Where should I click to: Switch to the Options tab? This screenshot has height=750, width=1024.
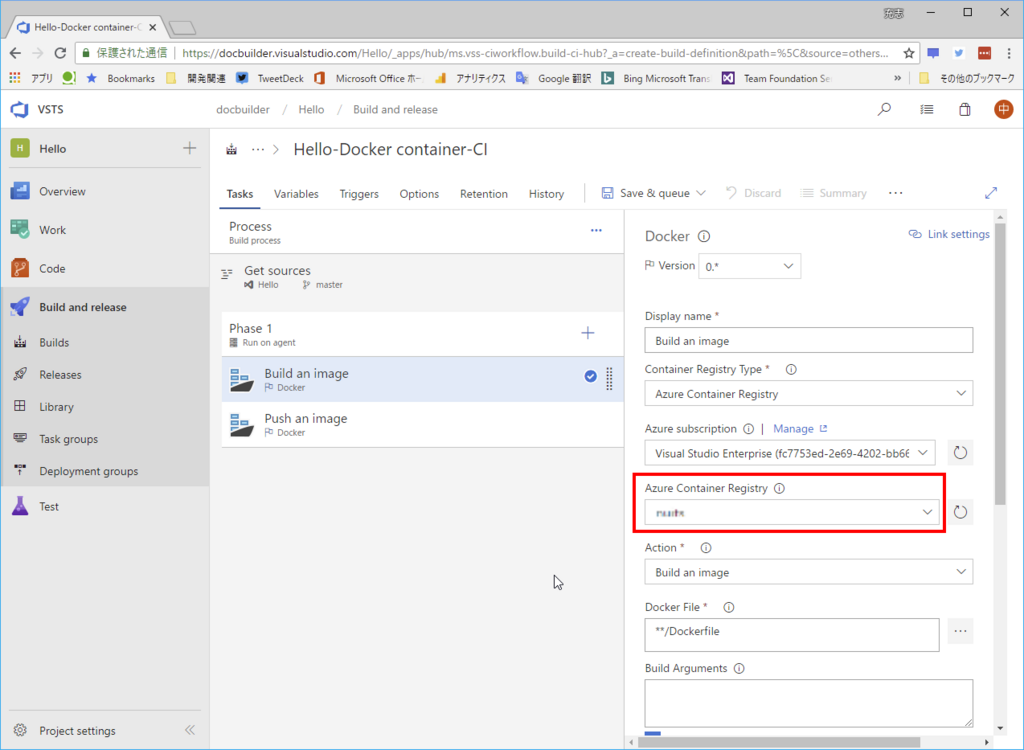tap(419, 194)
